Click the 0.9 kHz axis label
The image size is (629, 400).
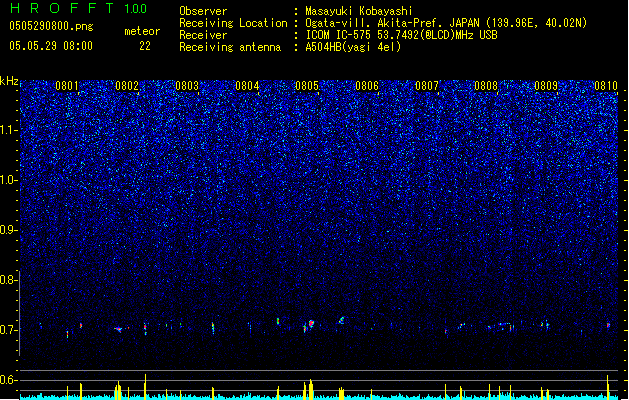(9, 230)
